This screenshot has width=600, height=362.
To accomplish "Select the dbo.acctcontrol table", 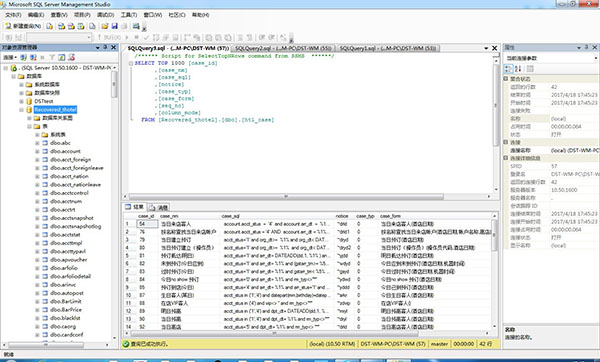I will [x=69, y=193].
